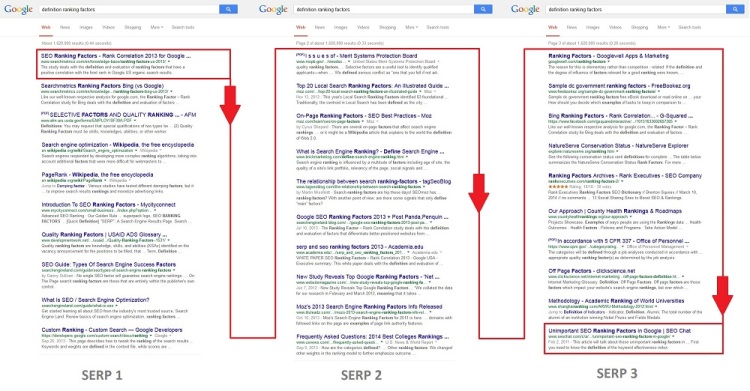Screen dimensions: 750x391
Task: Open 'Search engine optimization - Wikipedia' result
Action: [118, 145]
